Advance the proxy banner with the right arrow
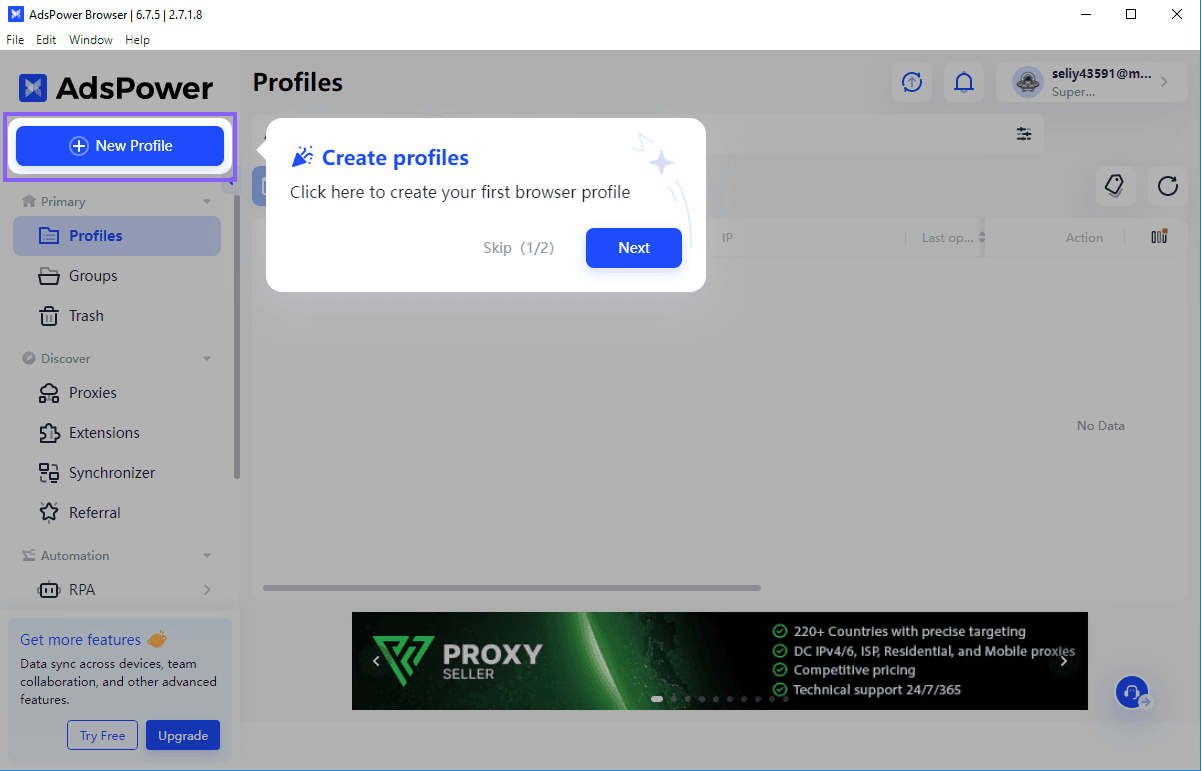The width and height of the screenshot is (1202, 771). point(1063,661)
